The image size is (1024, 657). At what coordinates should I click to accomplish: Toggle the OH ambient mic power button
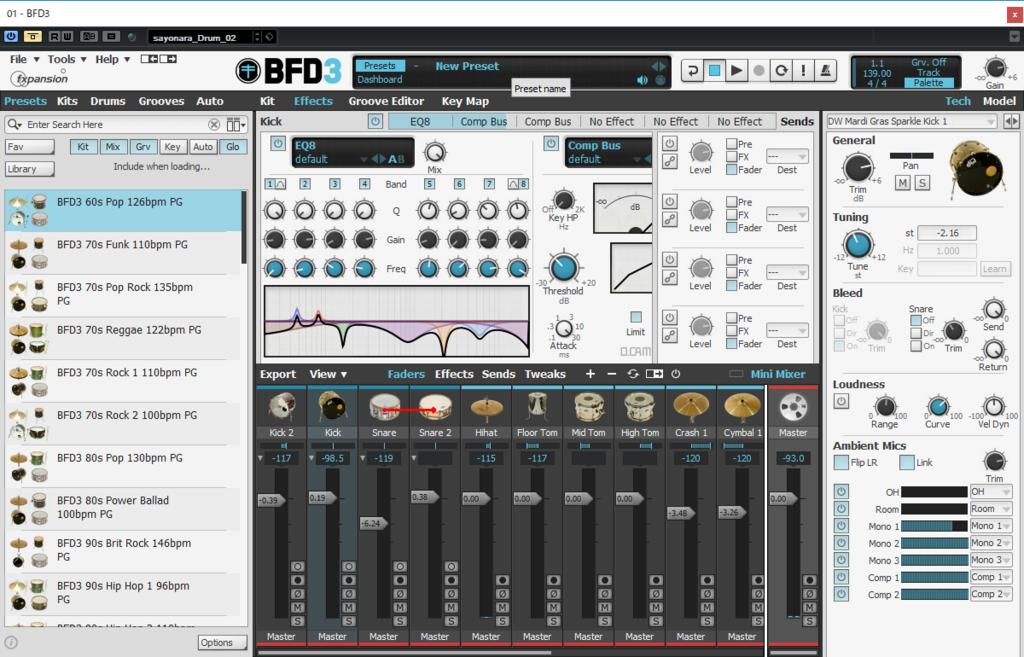(841, 491)
